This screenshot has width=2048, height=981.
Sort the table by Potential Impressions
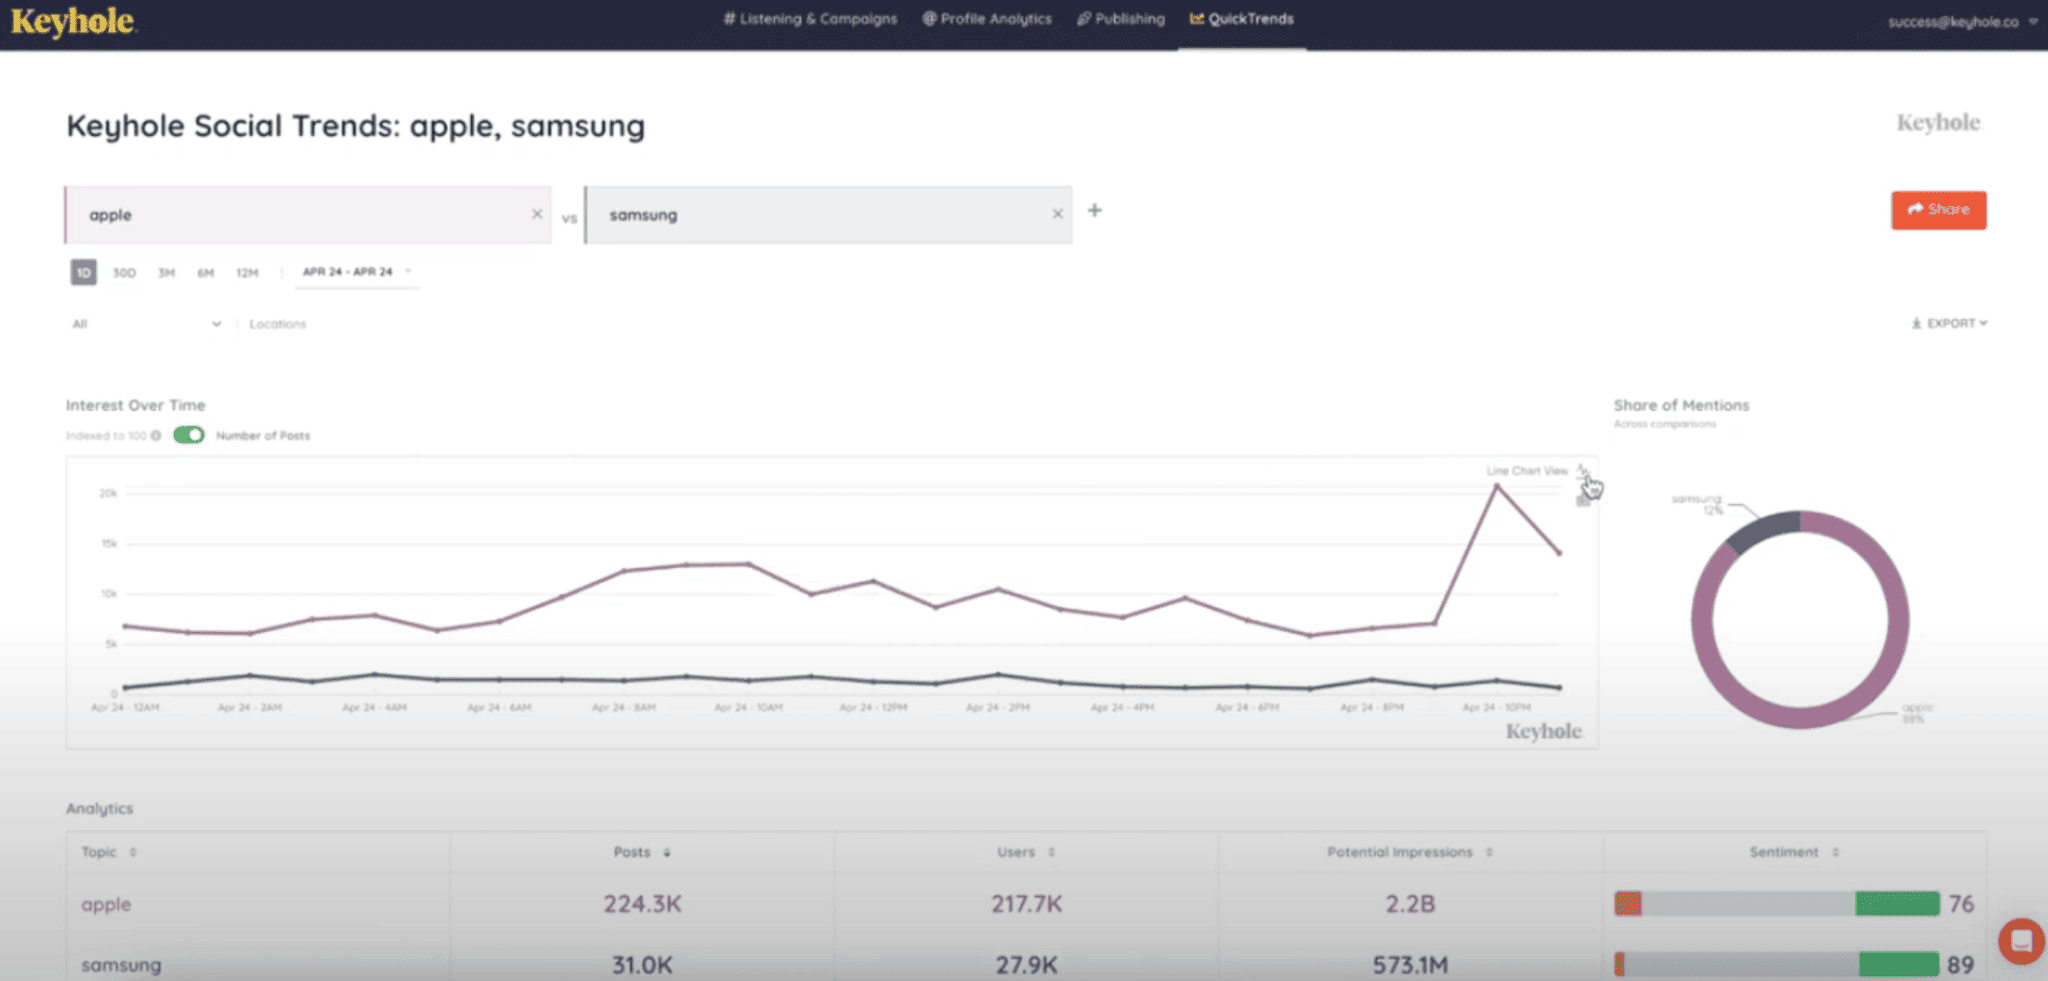pyautogui.click(x=1410, y=852)
